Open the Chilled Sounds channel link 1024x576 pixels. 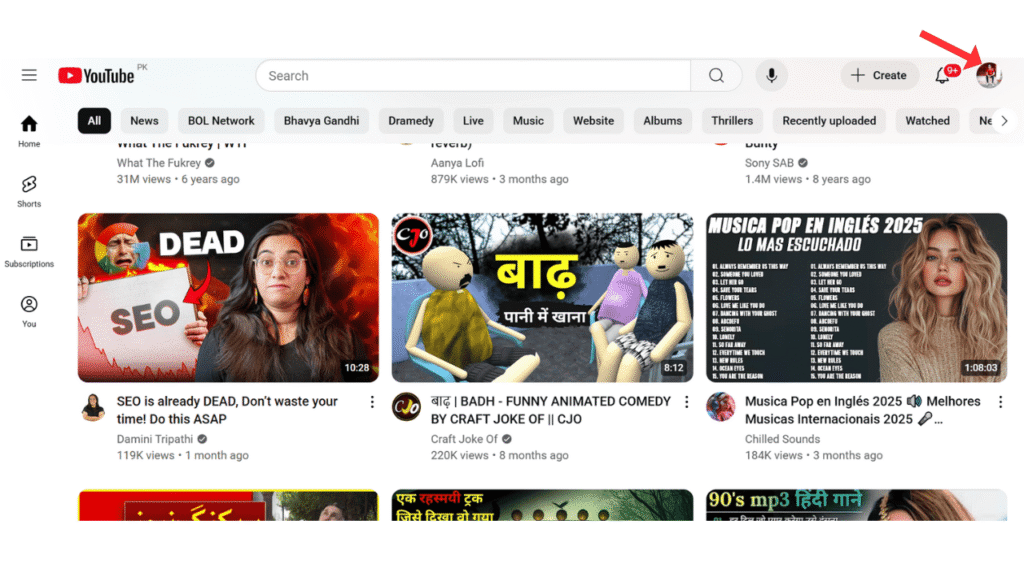click(782, 439)
